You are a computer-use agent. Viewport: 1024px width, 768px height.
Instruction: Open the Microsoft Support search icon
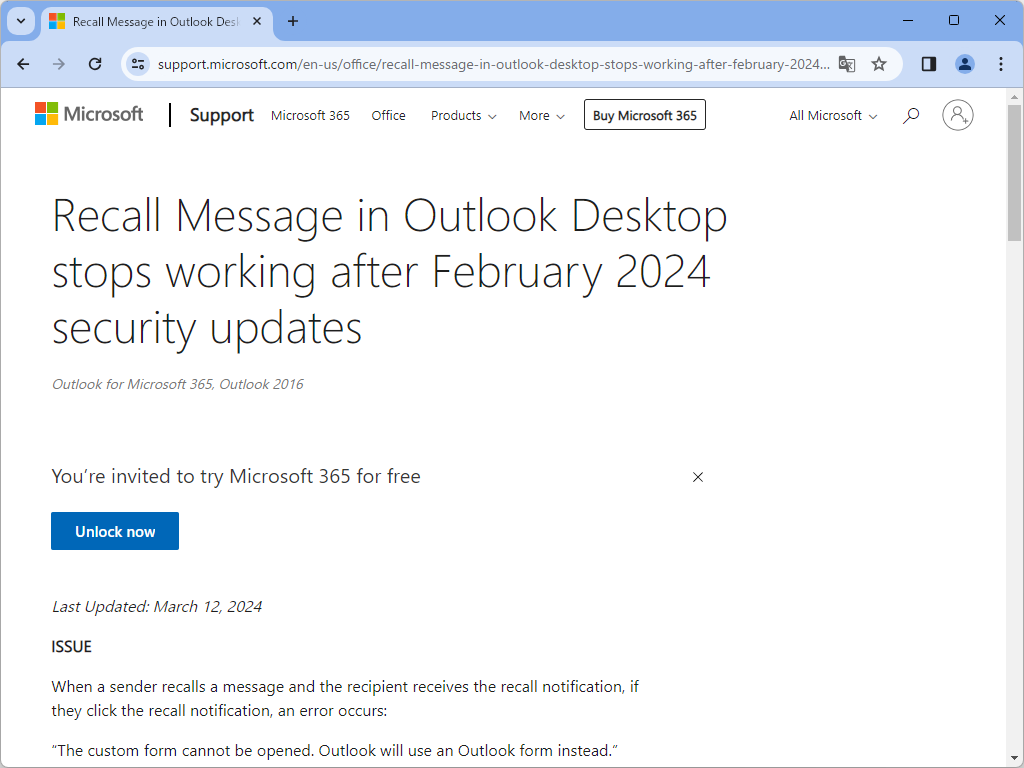[x=911, y=116]
